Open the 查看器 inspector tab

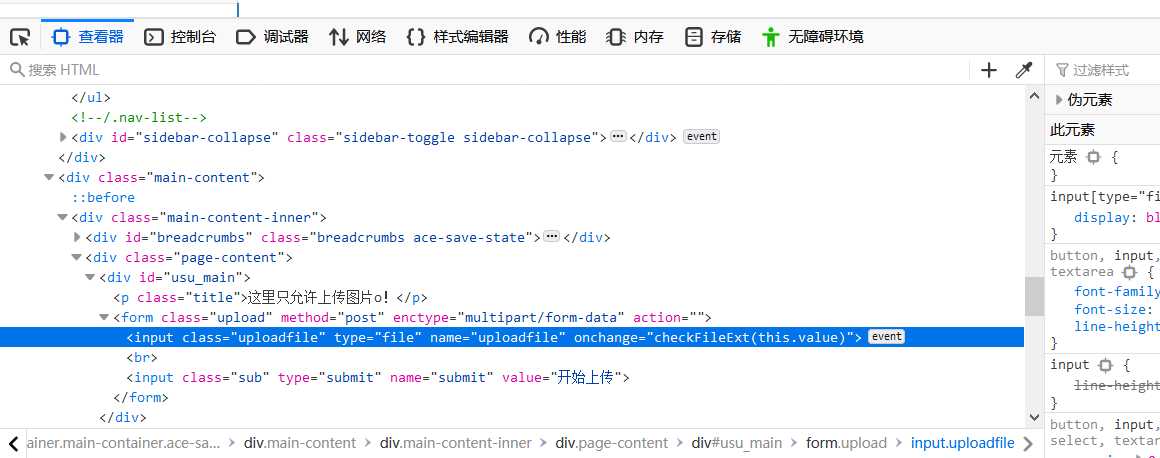click(x=88, y=36)
